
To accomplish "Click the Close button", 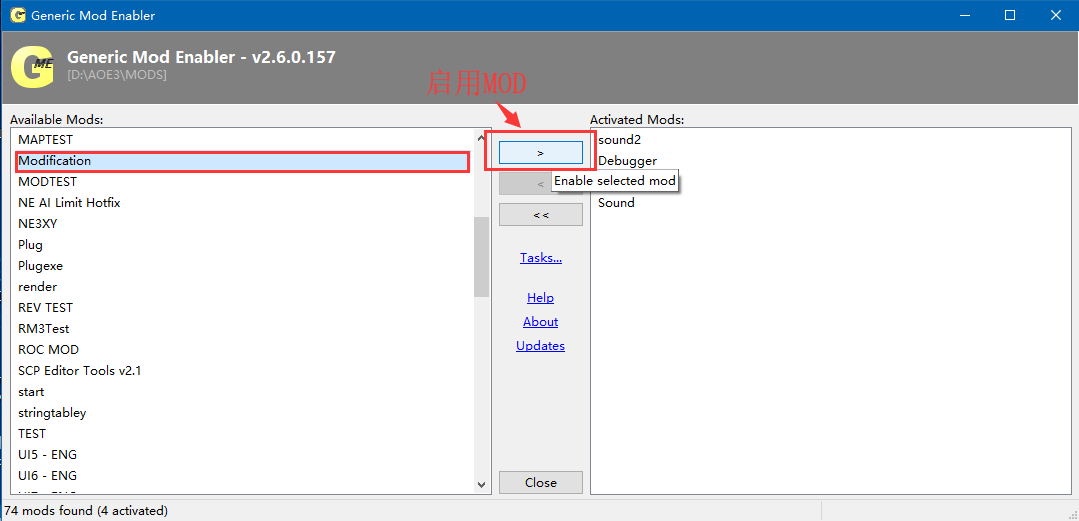I will (x=540, y=482).
